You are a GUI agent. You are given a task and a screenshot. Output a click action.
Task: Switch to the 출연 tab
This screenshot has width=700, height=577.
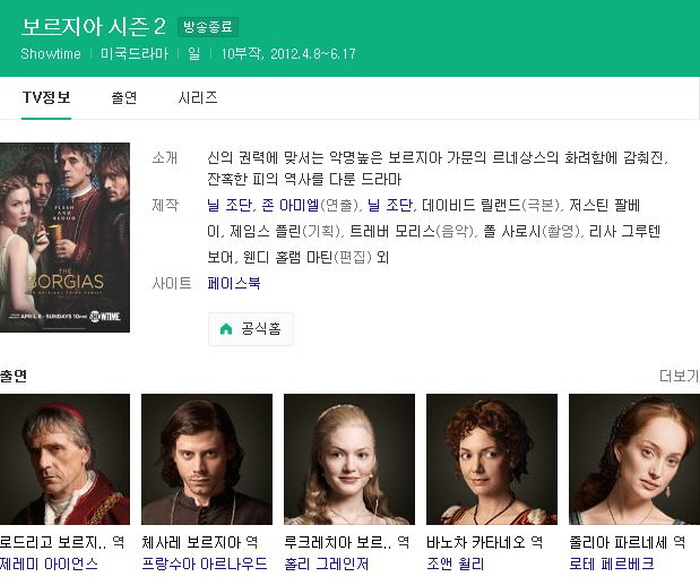124,97
